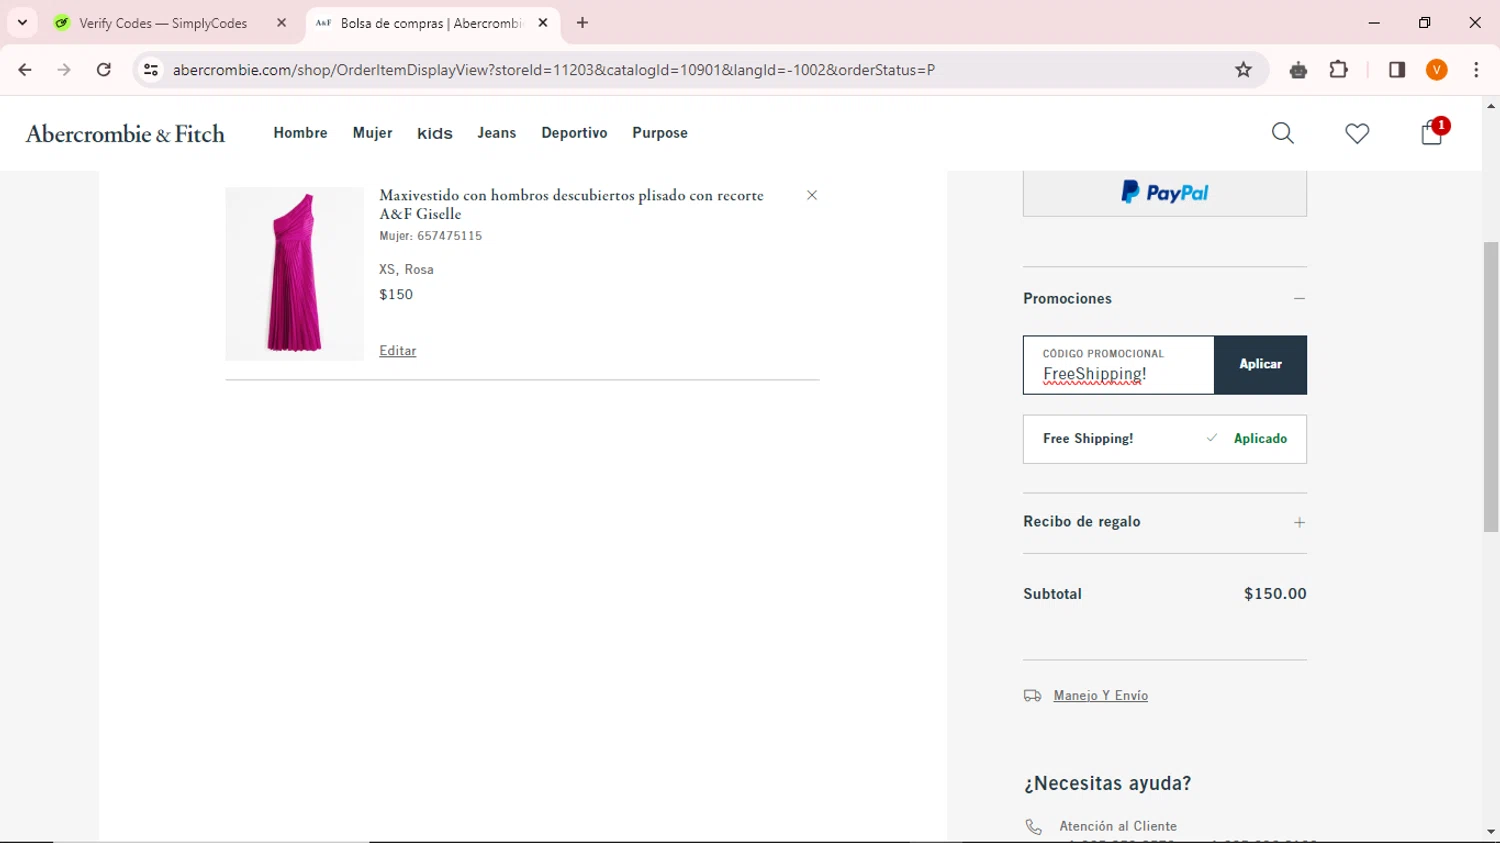Click the address bar URL
Screen dimensions: 1500x843
[x=553, y=70]
